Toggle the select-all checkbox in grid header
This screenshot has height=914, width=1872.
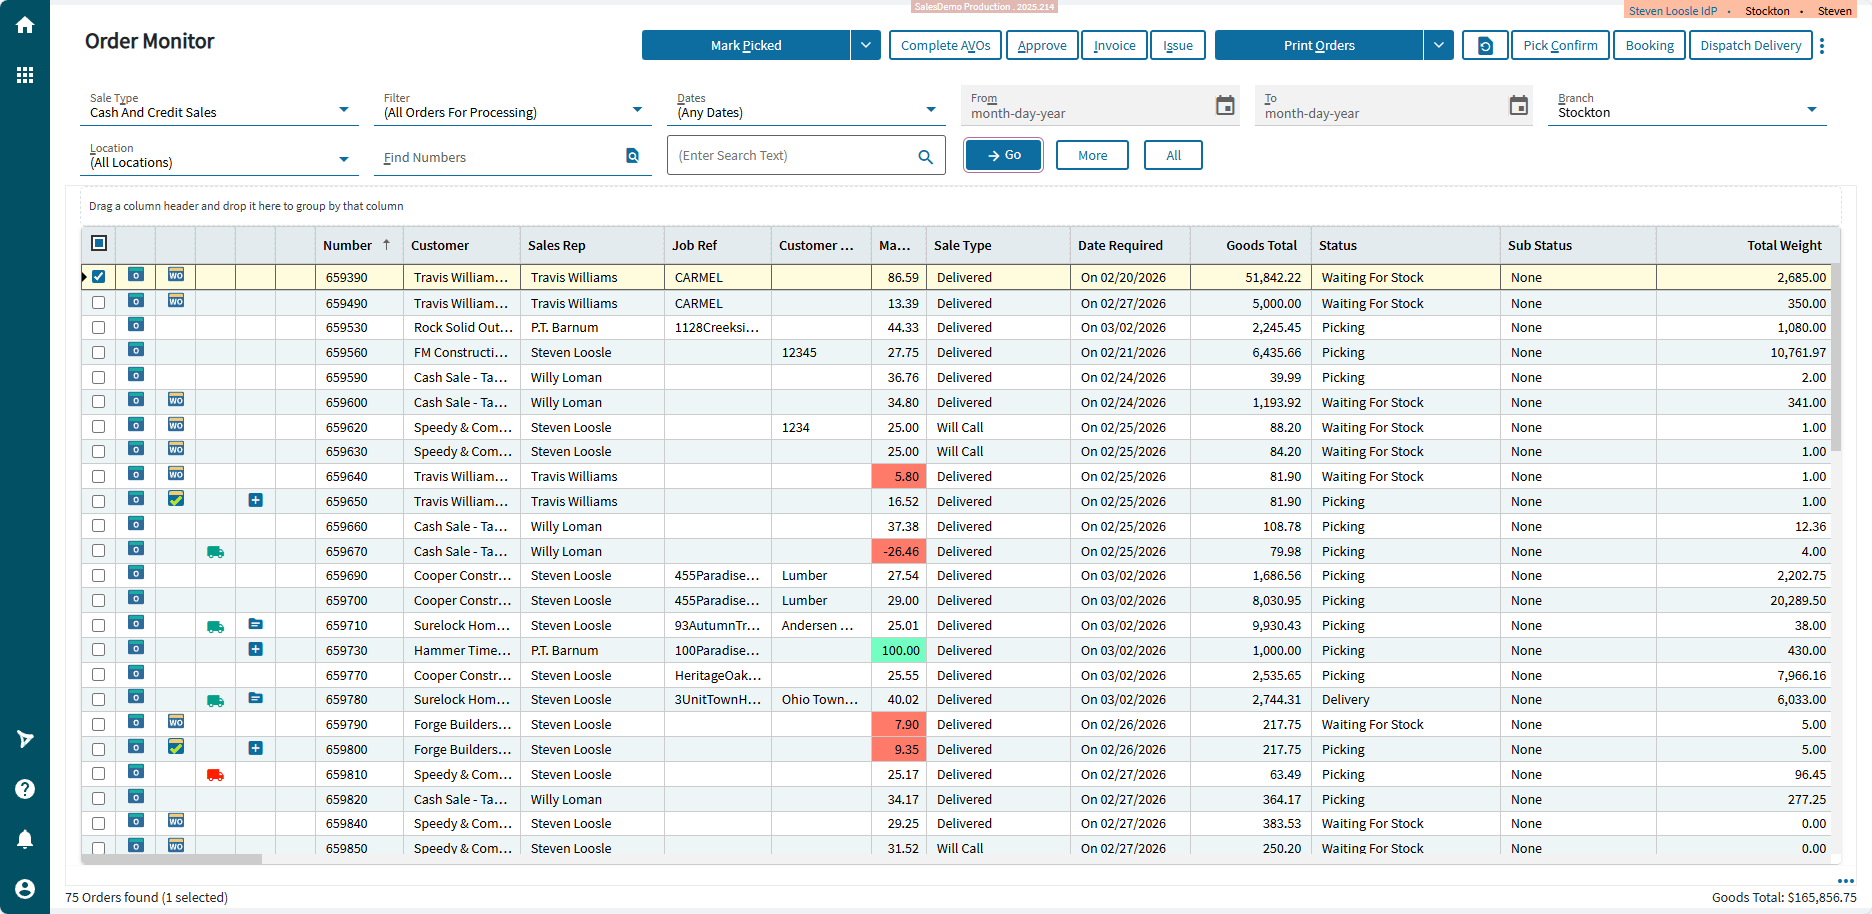(98, 243)
